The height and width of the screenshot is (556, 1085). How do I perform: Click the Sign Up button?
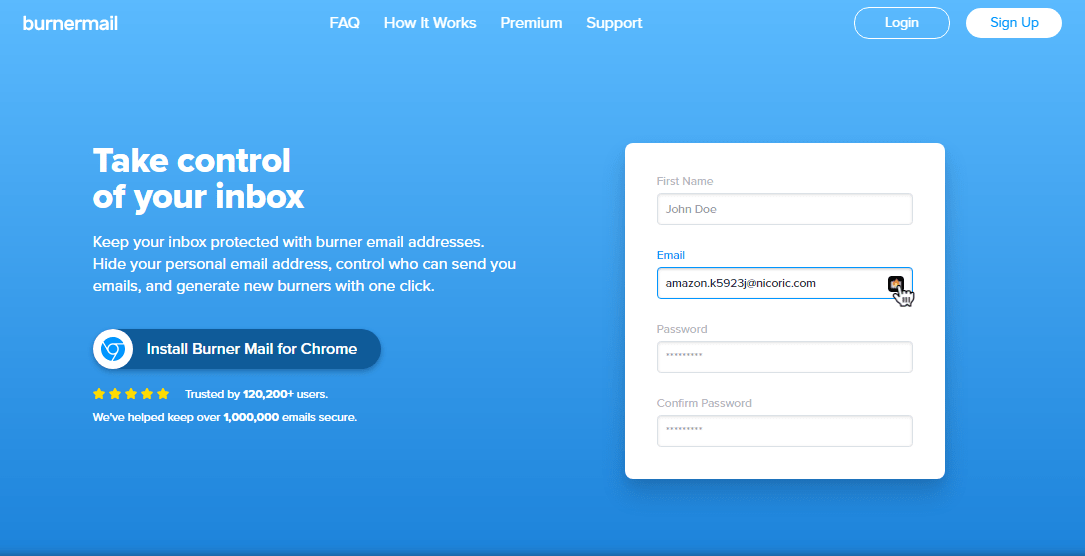point(1014,23)
